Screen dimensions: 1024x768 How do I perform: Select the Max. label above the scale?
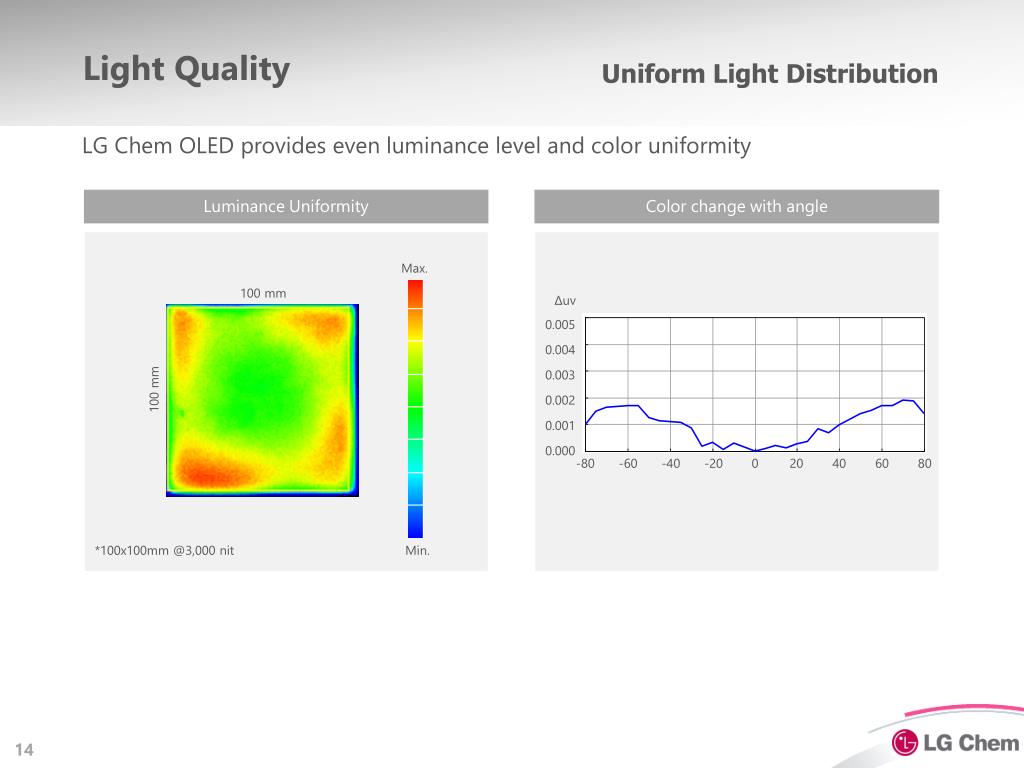(x=414, y=268)
